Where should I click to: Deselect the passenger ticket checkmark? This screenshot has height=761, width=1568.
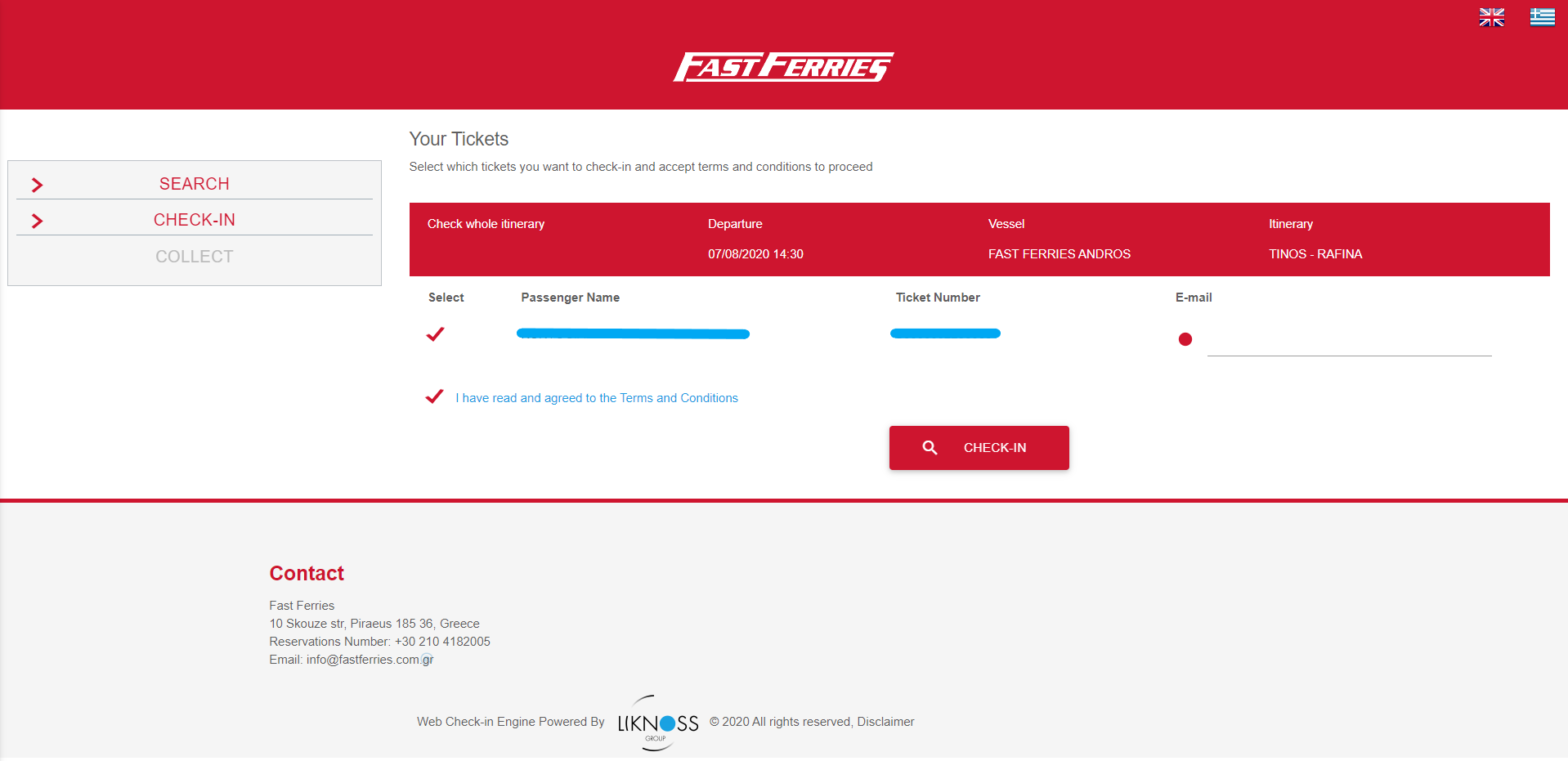(435, 333)
